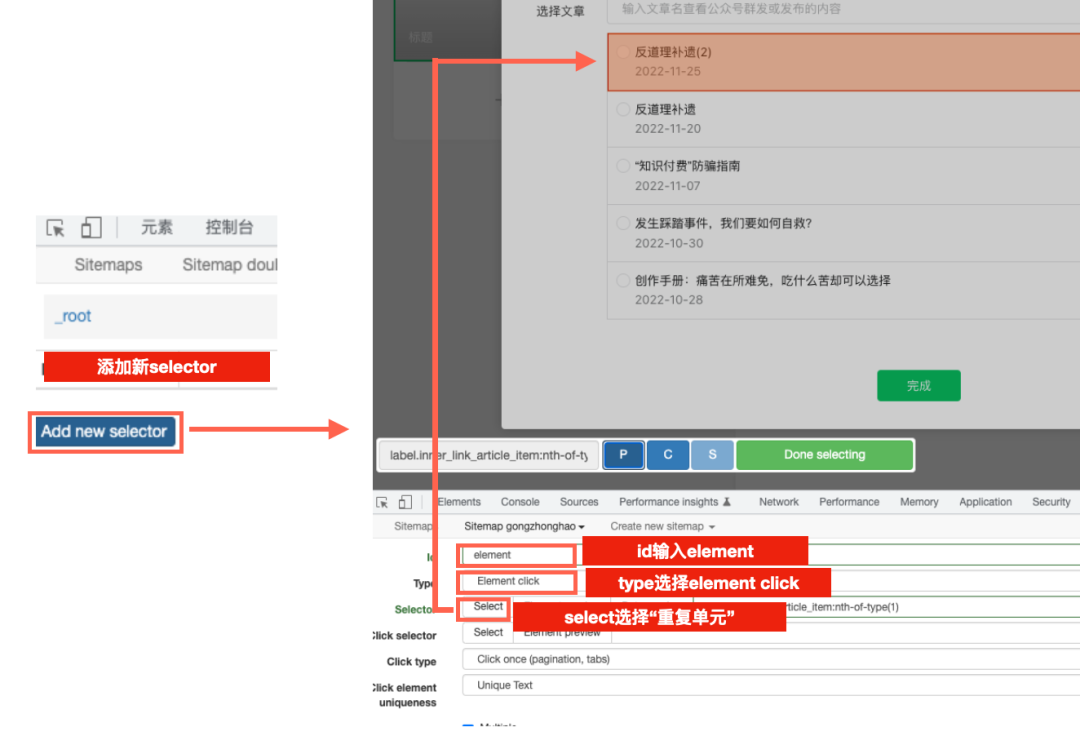Open the Network tab
Viewport: 1080px width, 745px height.
click(x=778, y=502)
